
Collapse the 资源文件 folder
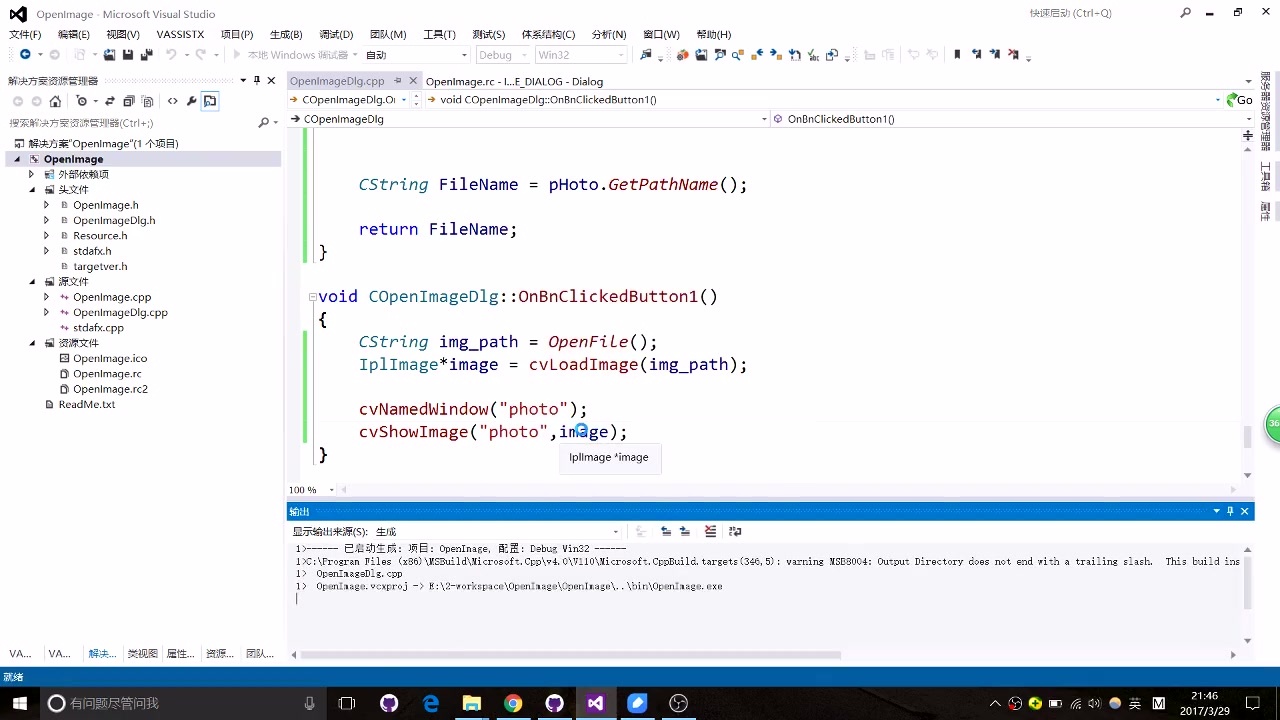coord(32,343)
